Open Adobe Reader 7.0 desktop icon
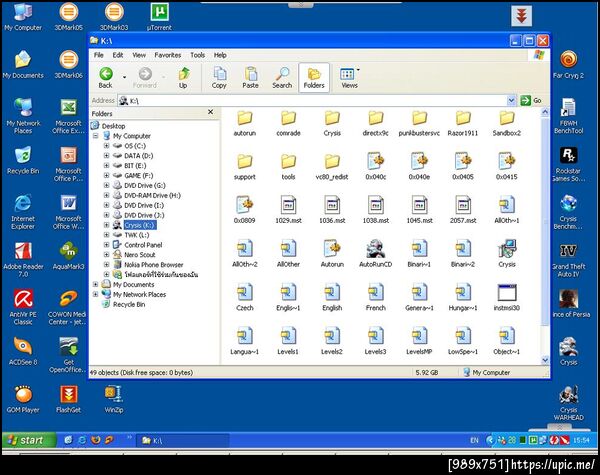Viewport: 600px width, 475px height. 23,260
